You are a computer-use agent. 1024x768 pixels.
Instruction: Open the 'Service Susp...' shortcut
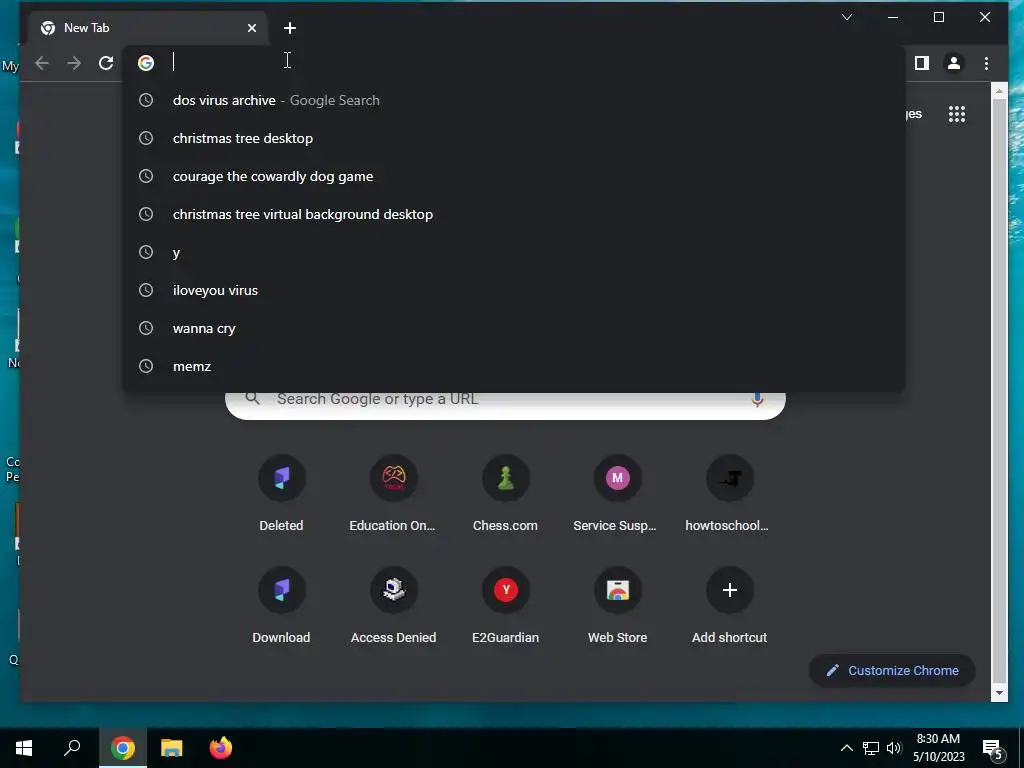pos(617,493)
